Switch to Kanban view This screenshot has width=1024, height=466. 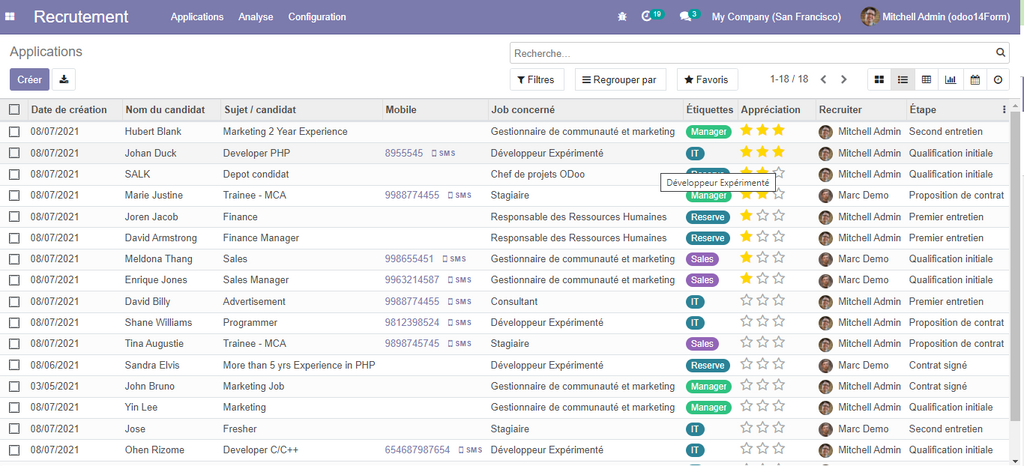tap(879, 80)
